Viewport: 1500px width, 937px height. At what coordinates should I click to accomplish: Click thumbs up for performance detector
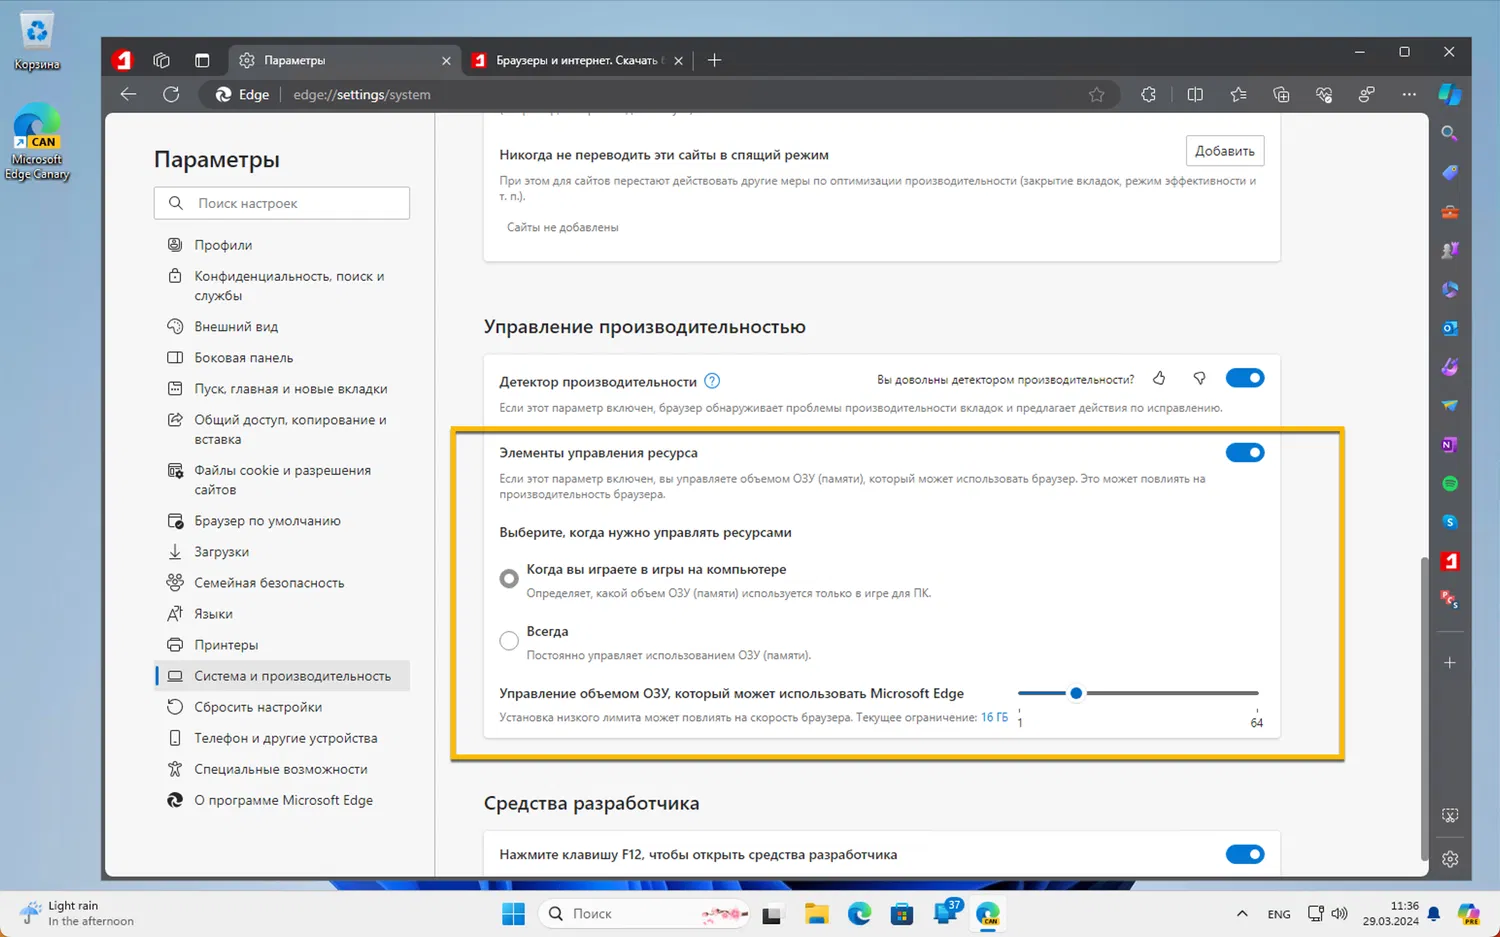click(1159, 378)
